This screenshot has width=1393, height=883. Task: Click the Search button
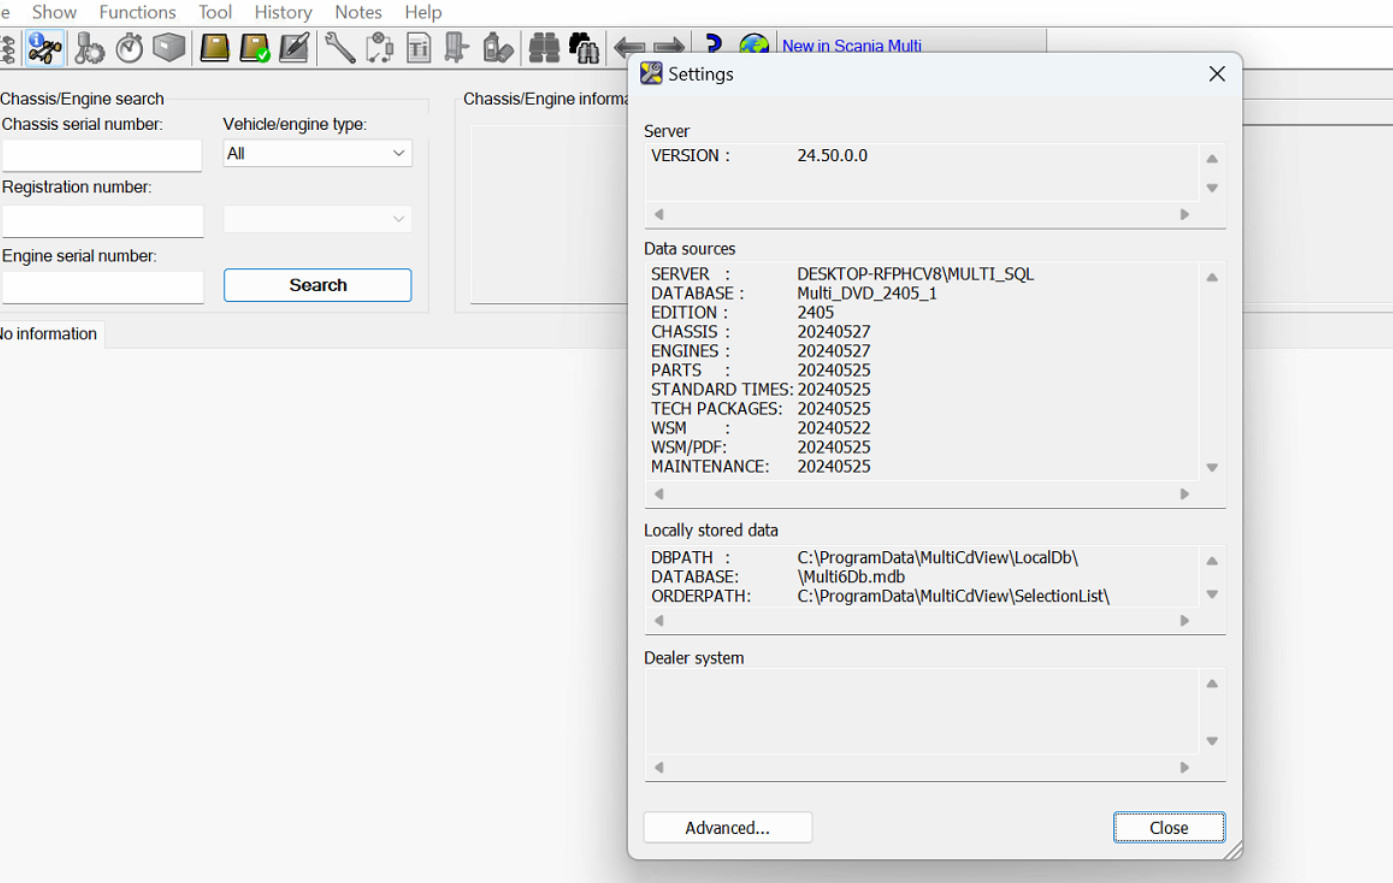[x=317, y=285]
